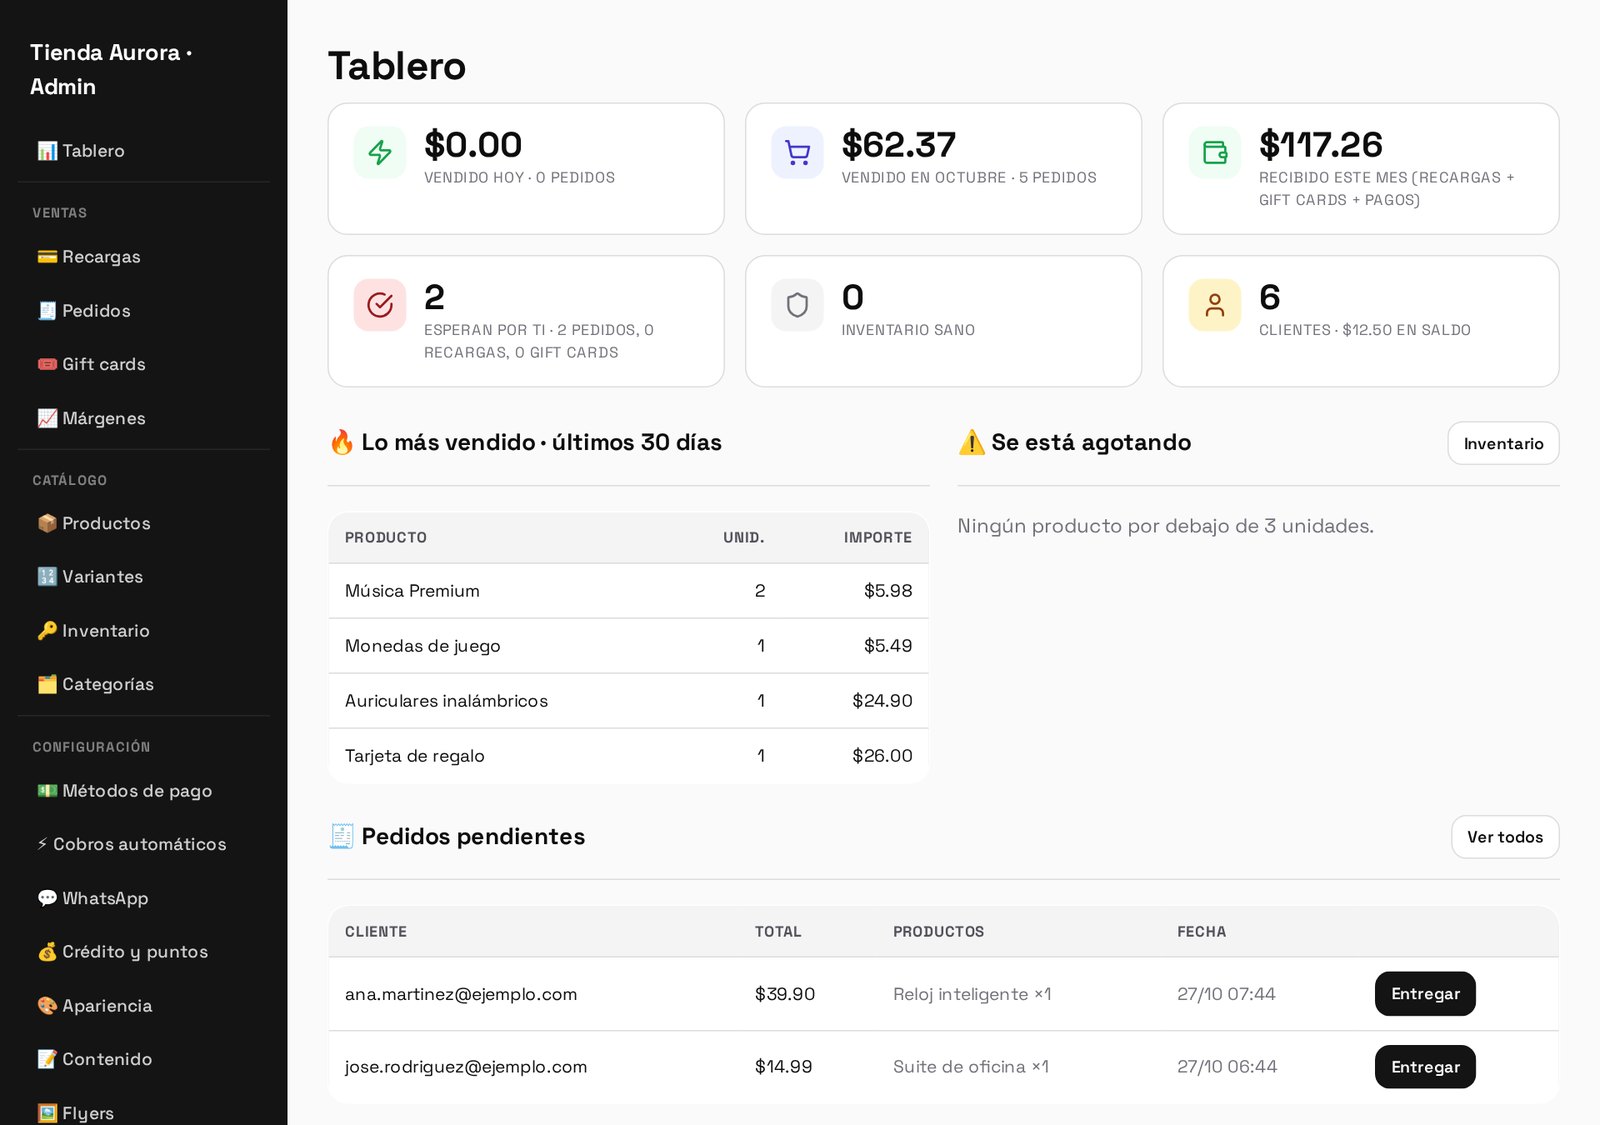Click Reloj inteligente ×1 product cell
The height and width of the screenshot is (1125, 1600).
pos(972,994)
